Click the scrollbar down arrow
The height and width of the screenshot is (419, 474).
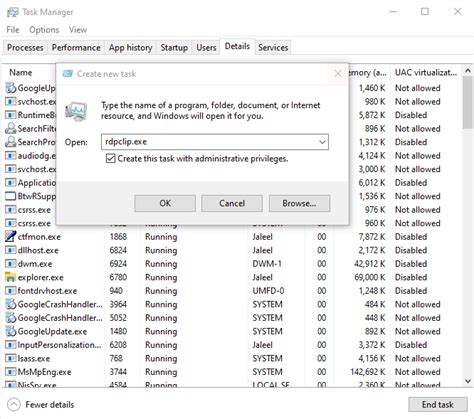pos(468,381)
